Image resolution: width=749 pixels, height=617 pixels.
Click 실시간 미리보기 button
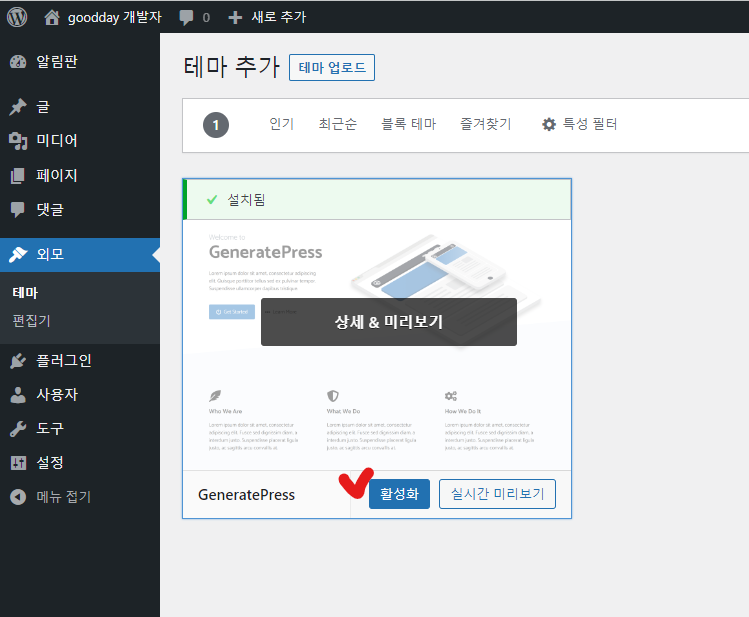click(497, 494)
